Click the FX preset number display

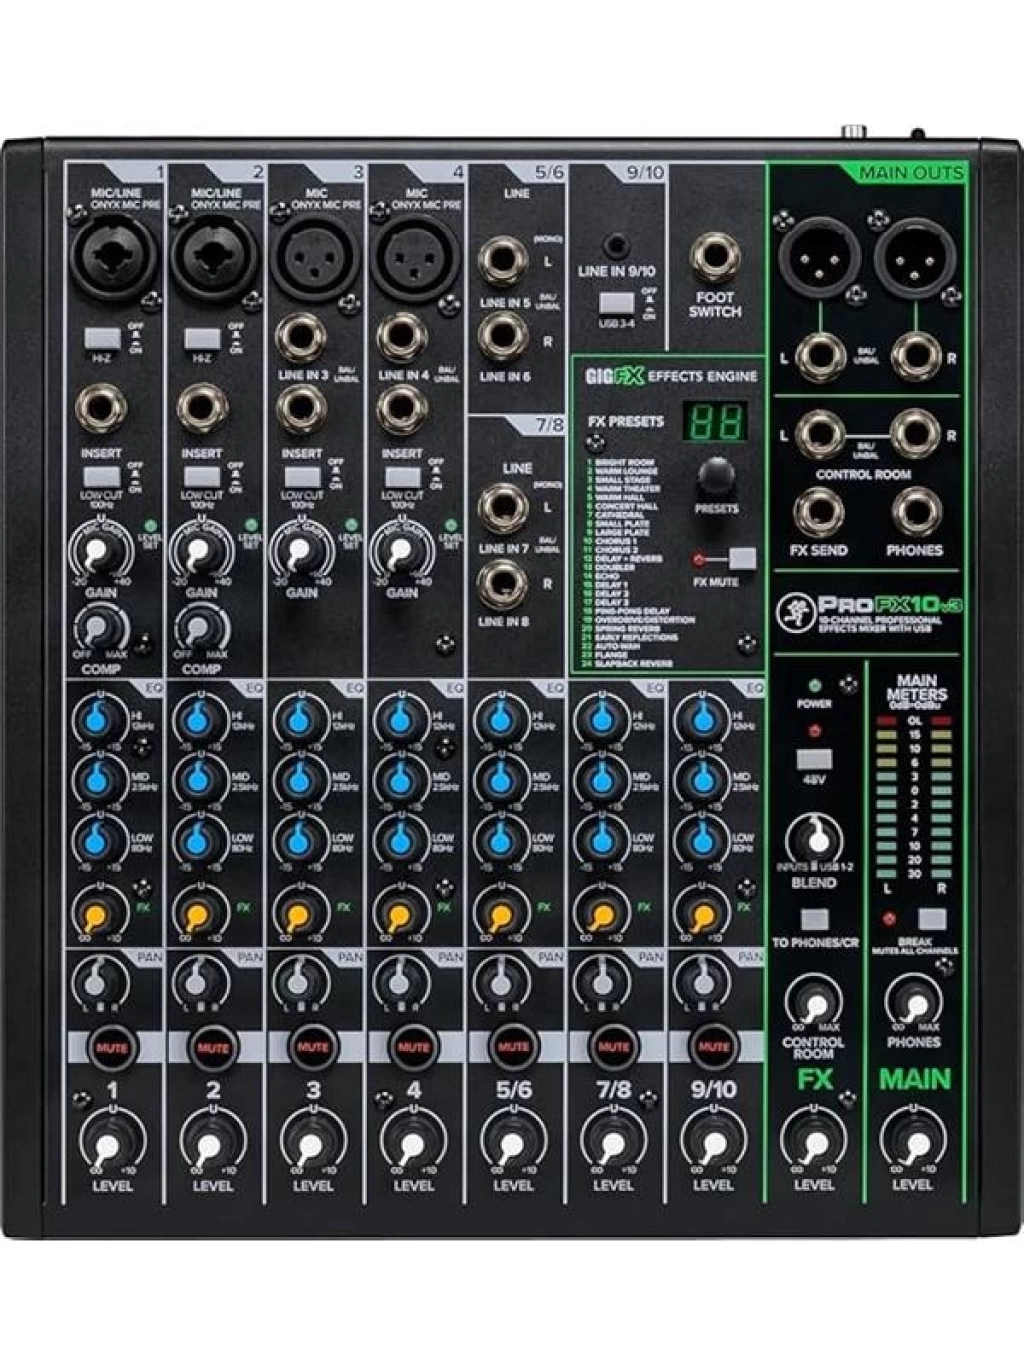click(716, 421)
